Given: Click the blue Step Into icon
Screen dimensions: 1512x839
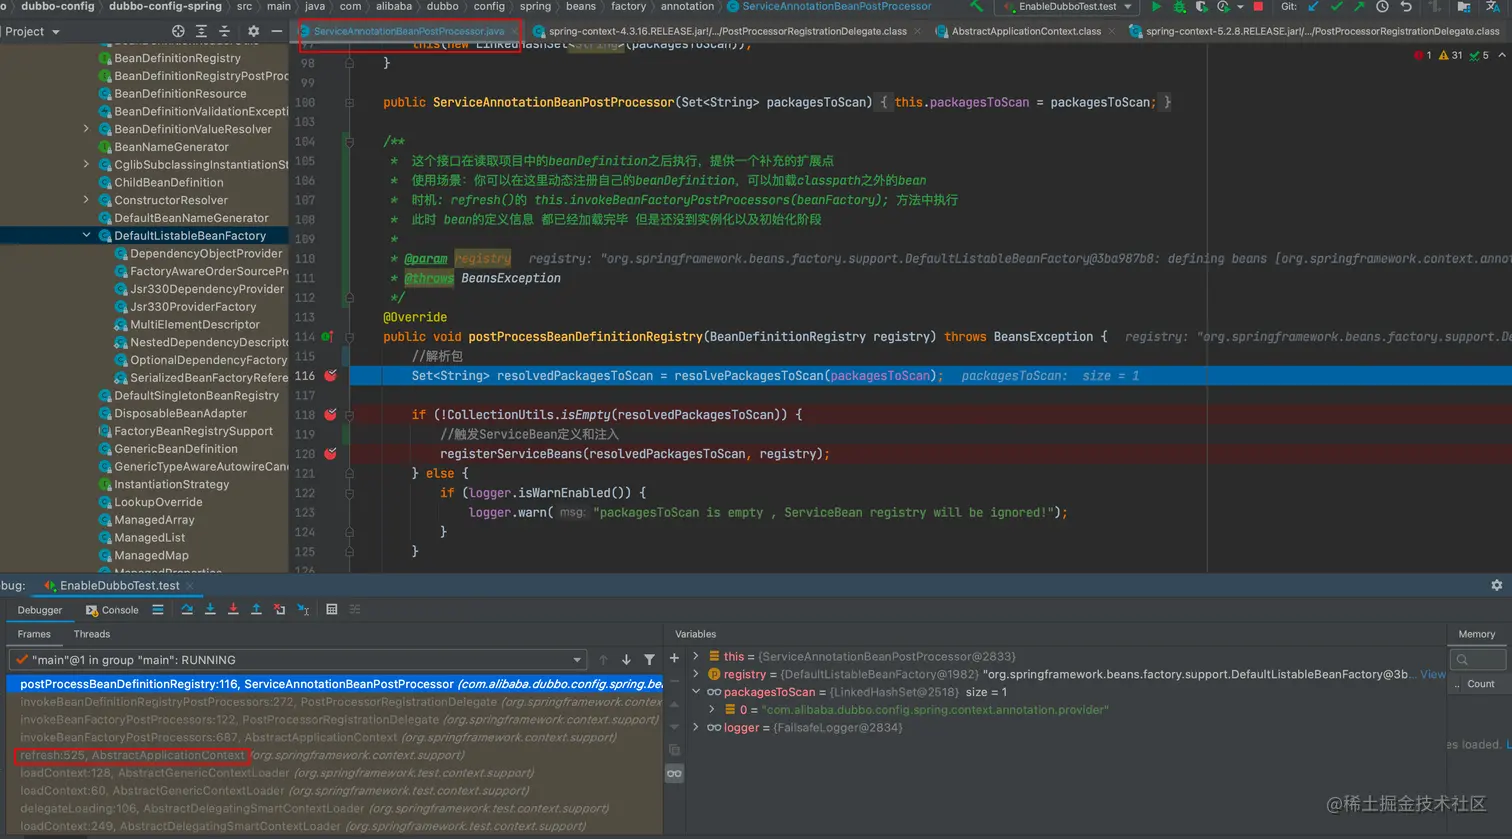Looking at the screenshot, I should (x=210, y=609).
